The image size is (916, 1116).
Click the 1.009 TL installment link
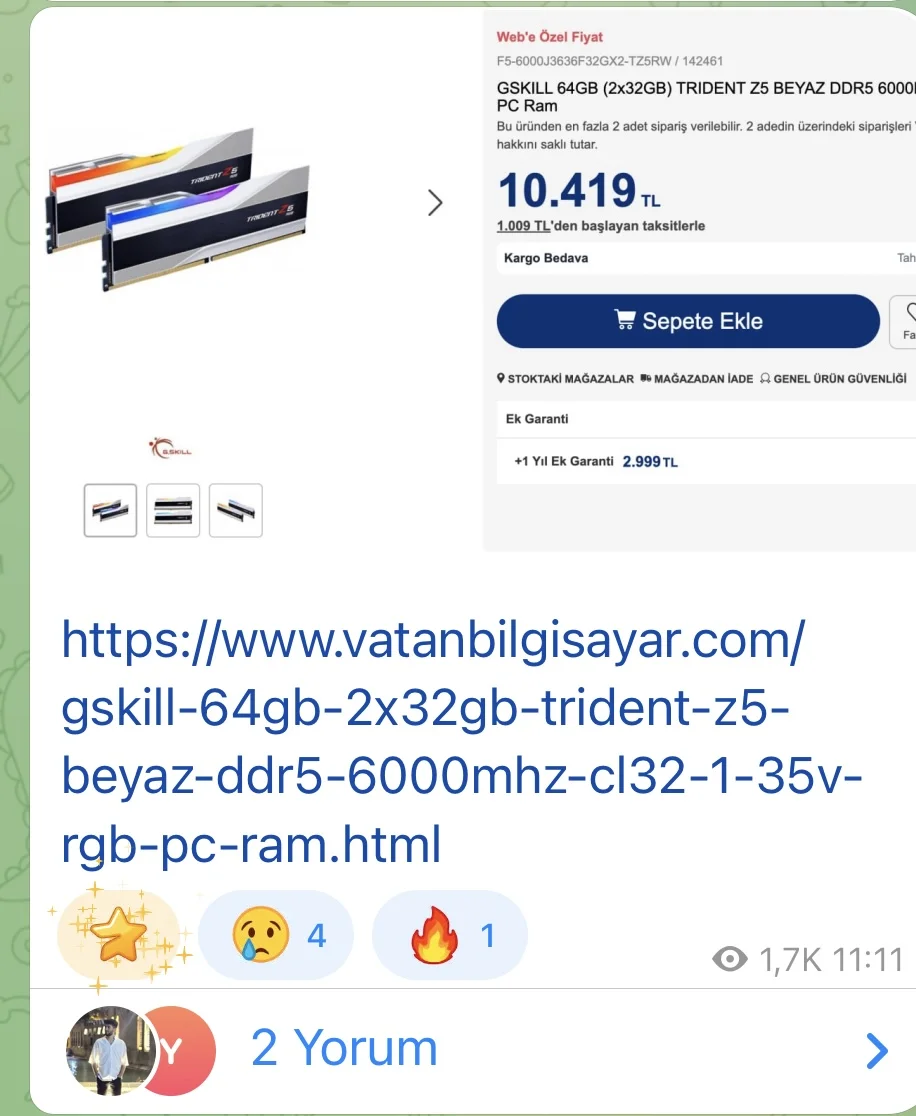tap(523, 226)
